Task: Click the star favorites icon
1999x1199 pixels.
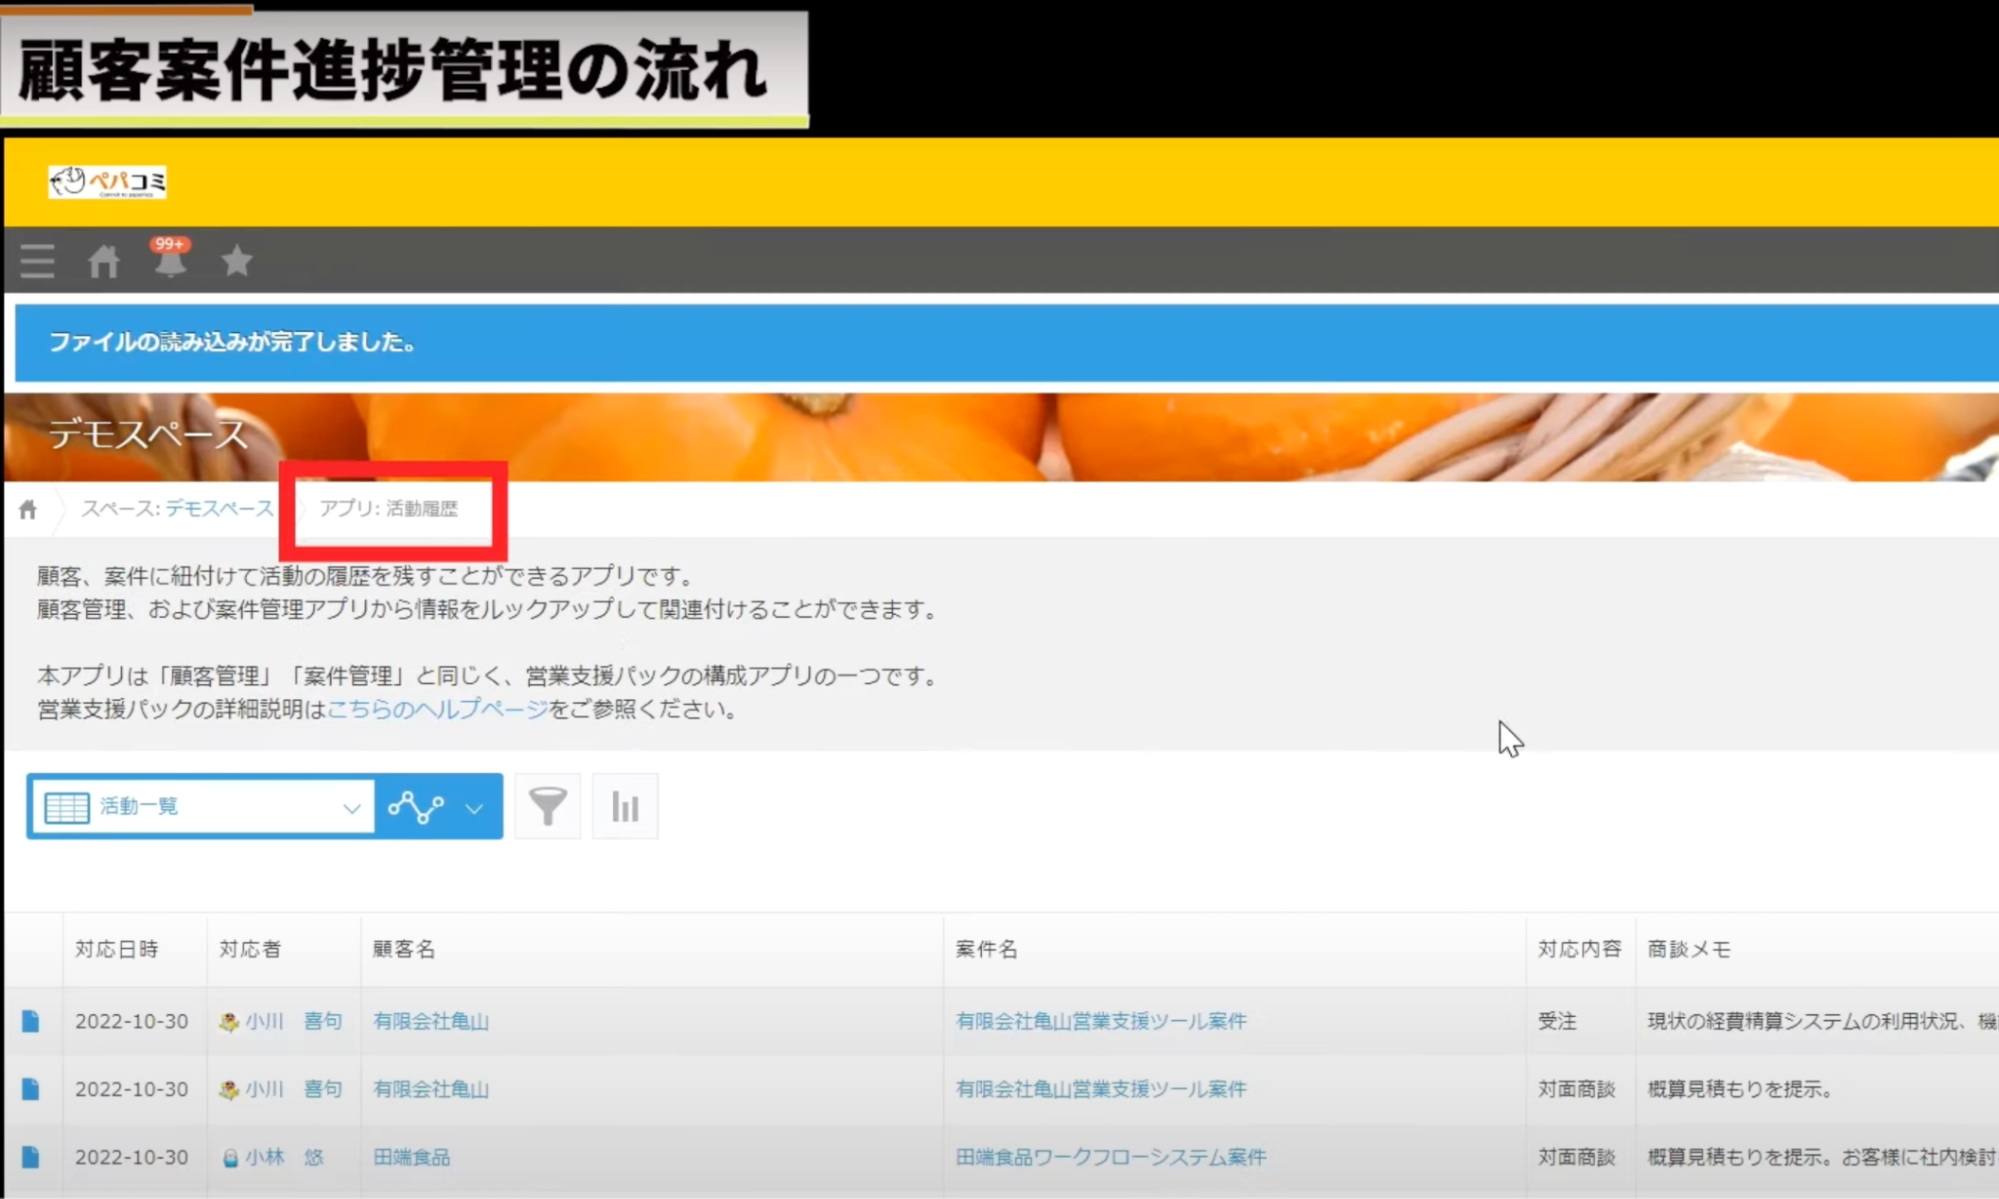Action: tap(236, 261)
